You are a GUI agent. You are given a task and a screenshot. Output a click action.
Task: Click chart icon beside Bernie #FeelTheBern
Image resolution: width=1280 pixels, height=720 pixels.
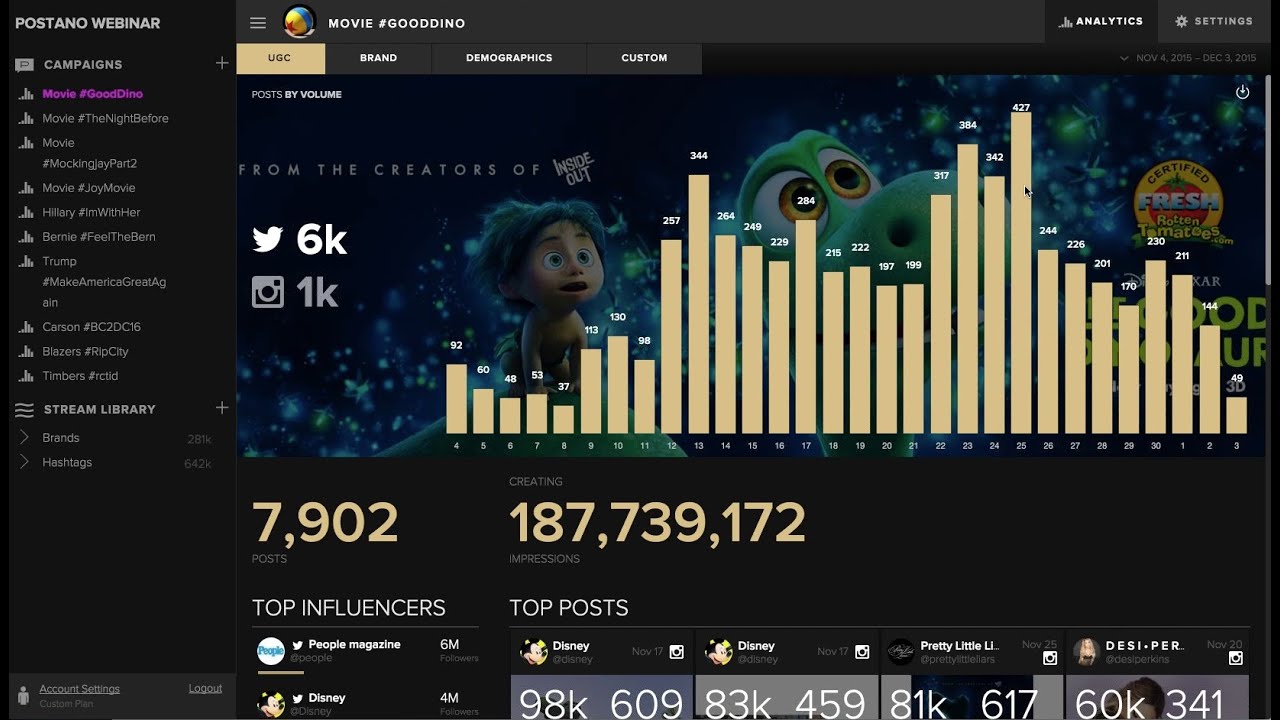(x=26, y=238)
